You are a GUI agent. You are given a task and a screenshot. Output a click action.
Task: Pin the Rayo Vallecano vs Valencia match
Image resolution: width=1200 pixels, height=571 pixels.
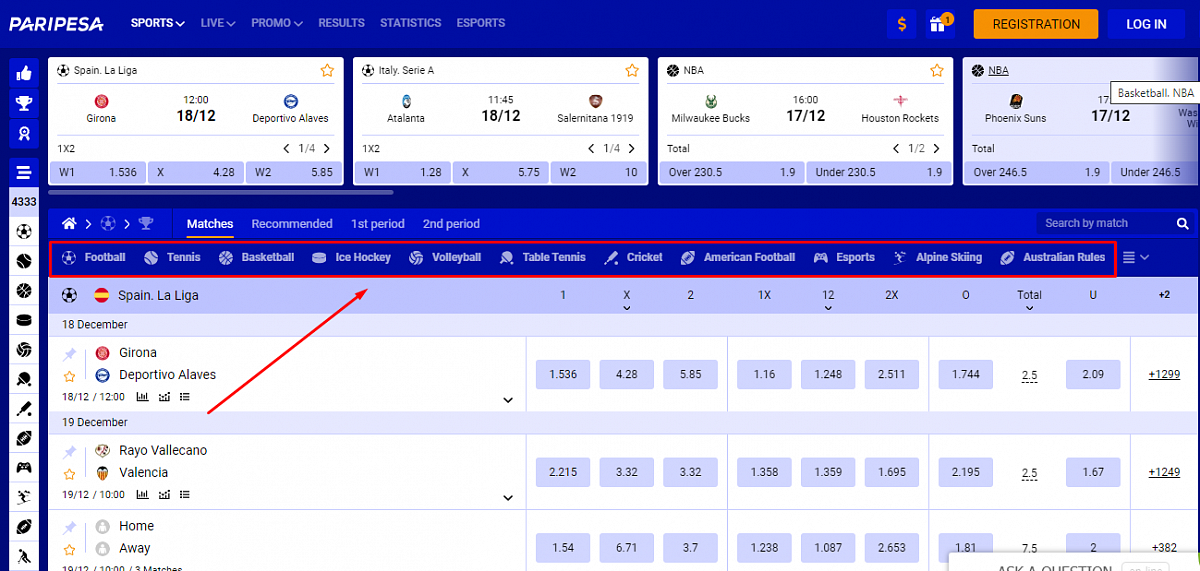(70, 452)
